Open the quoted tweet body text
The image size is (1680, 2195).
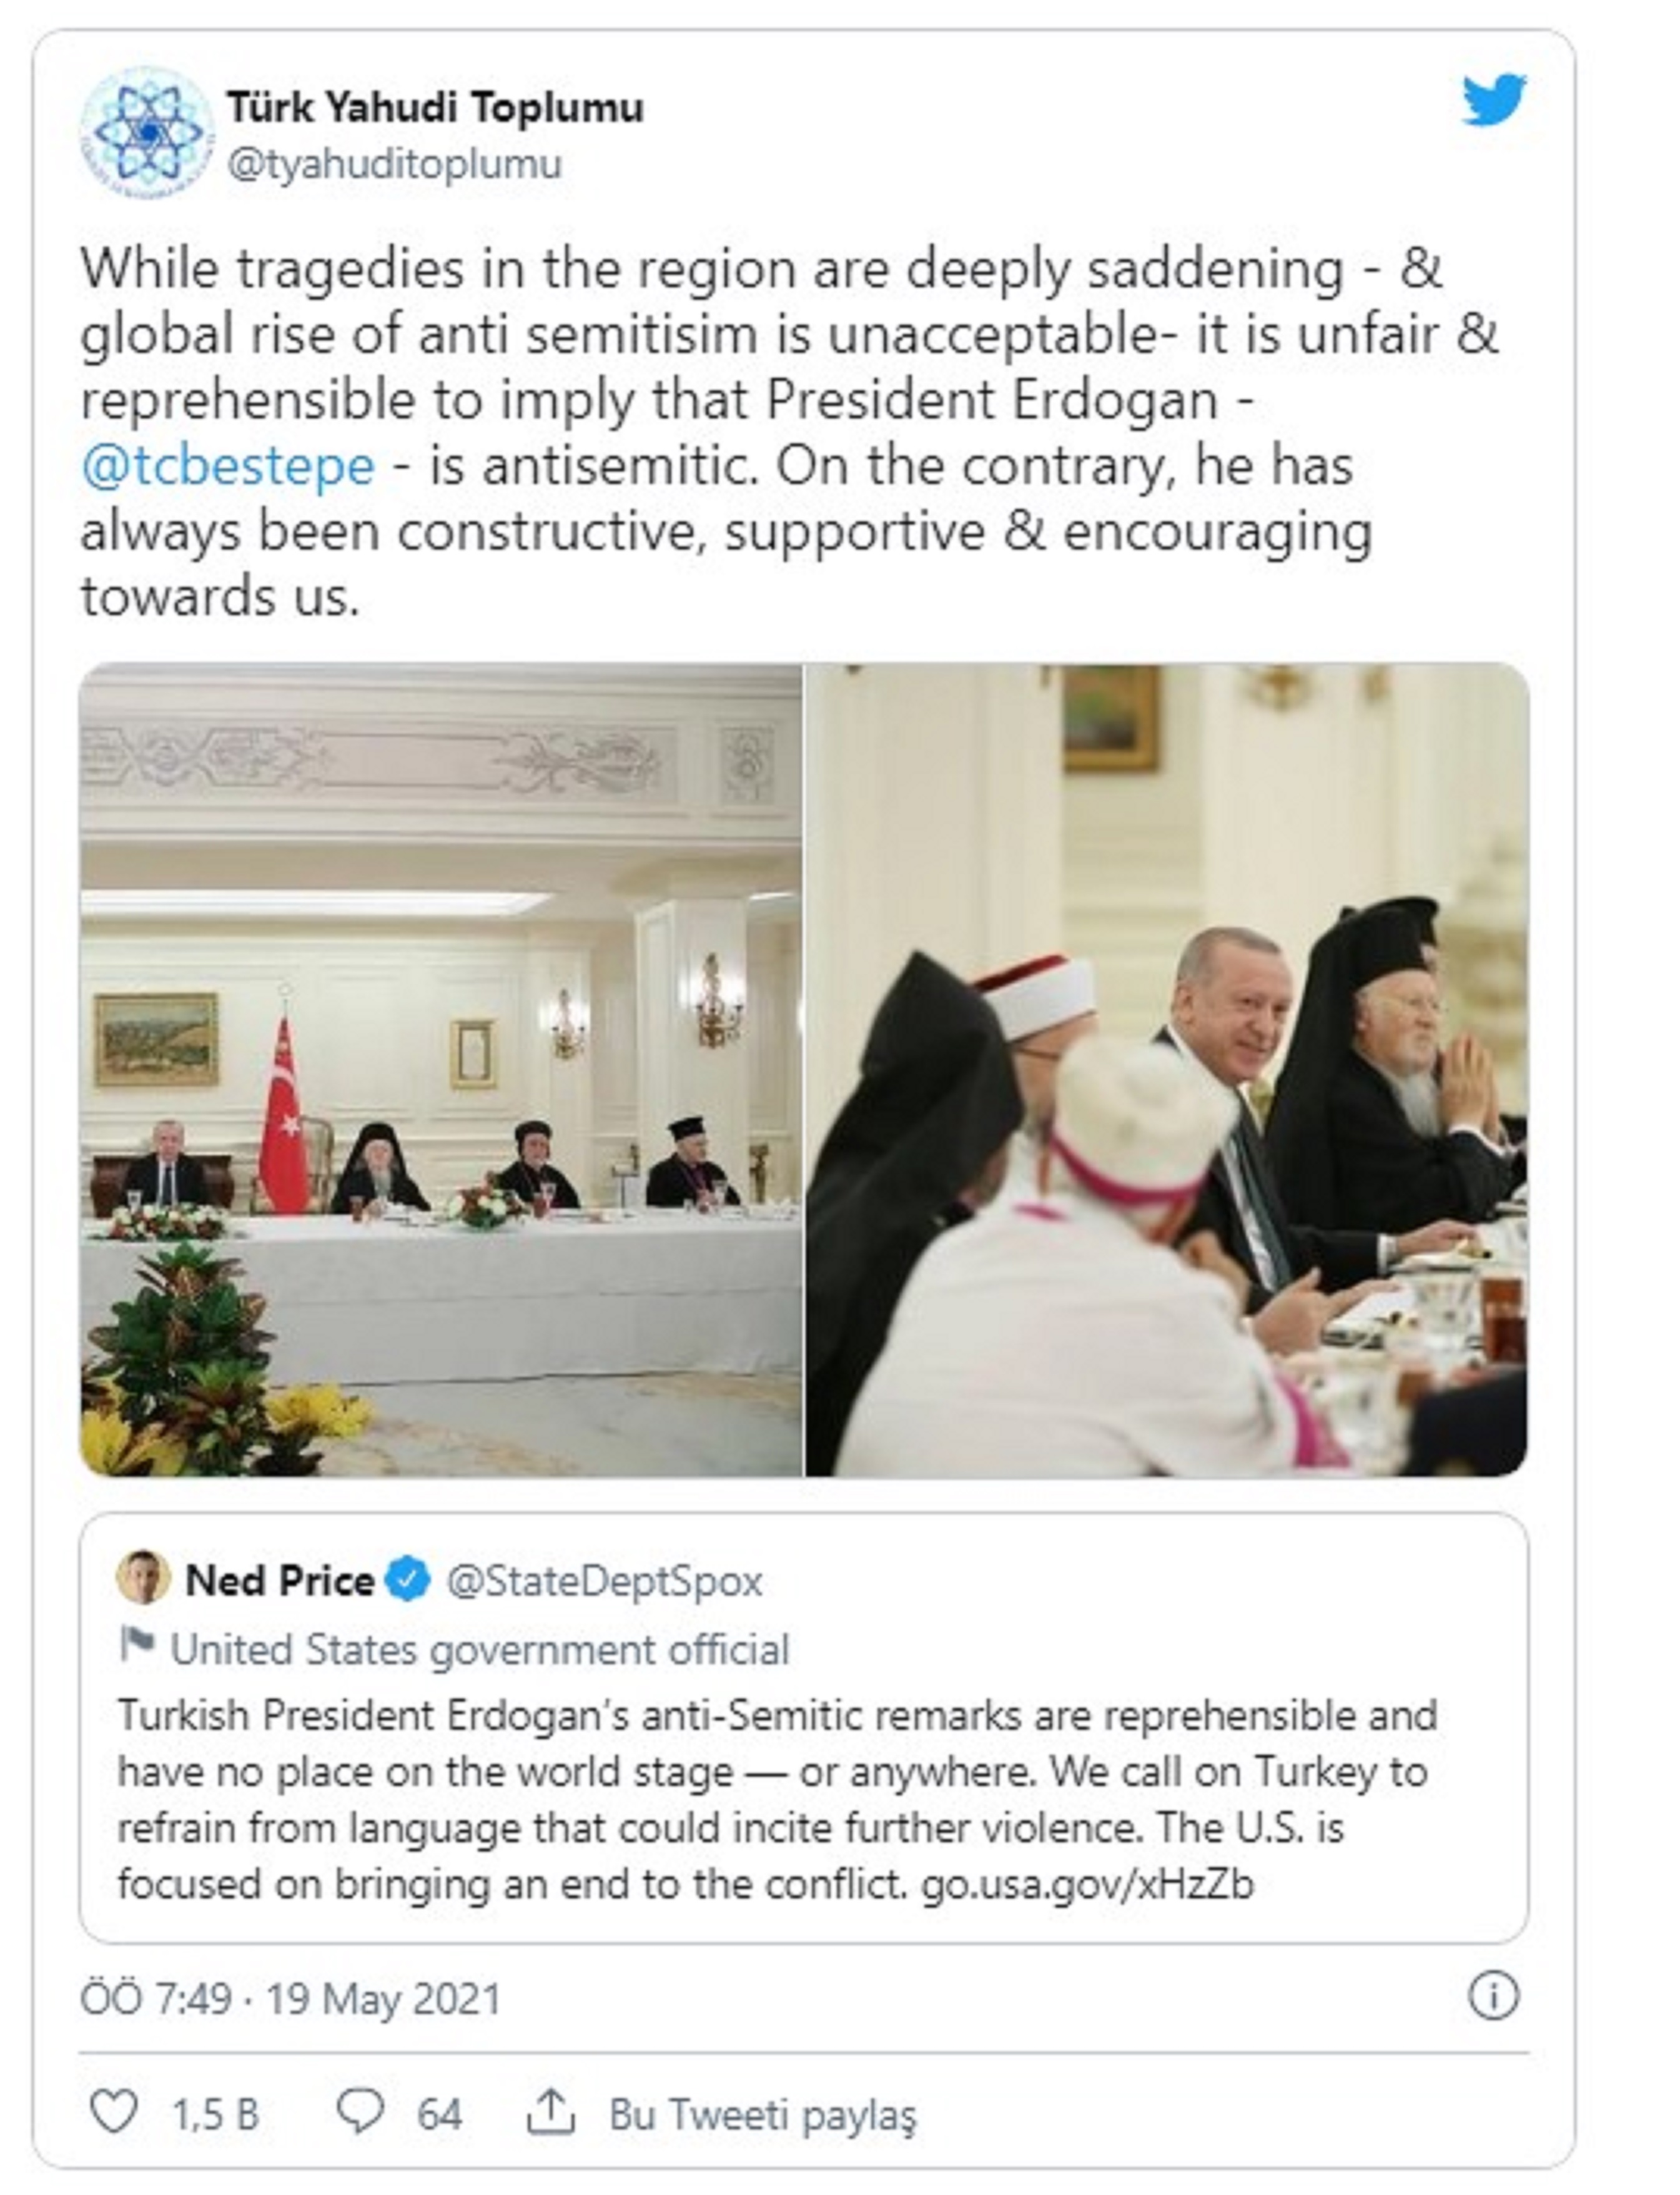click(x=776, y=1800)
